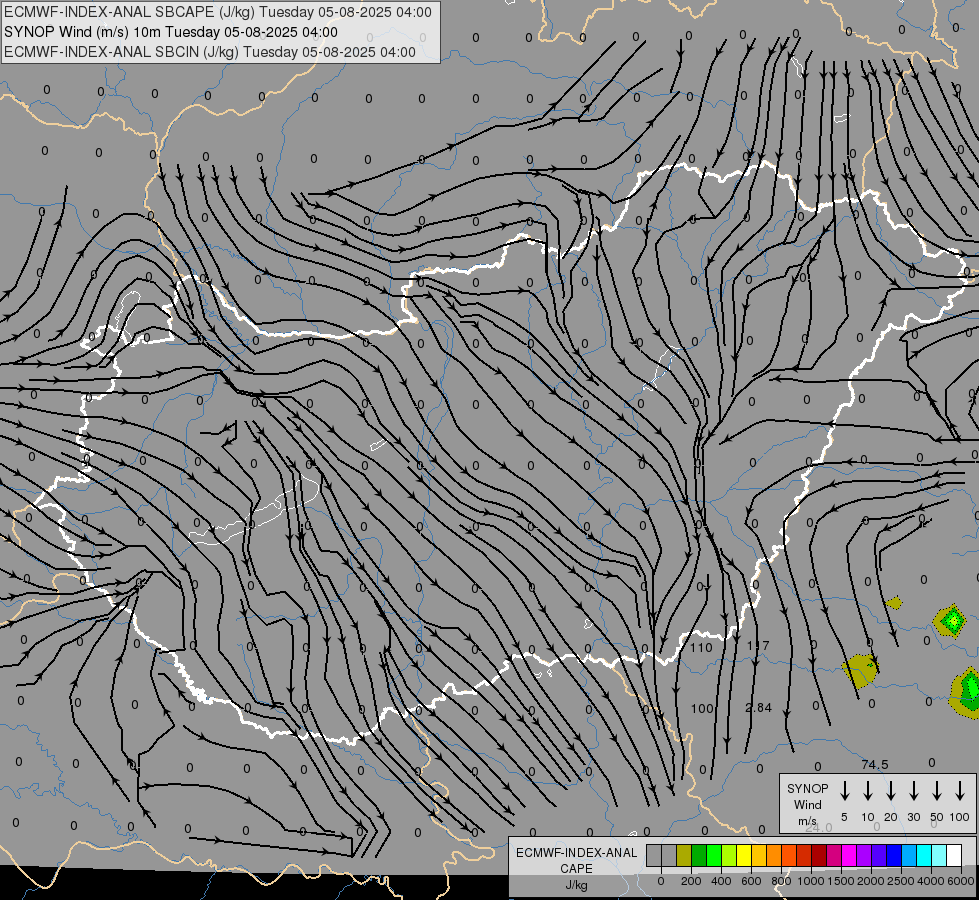Select the 100 value left of 2.84
Image resolution: width=979 pixels, height=900 pixels.
point(702,708)
